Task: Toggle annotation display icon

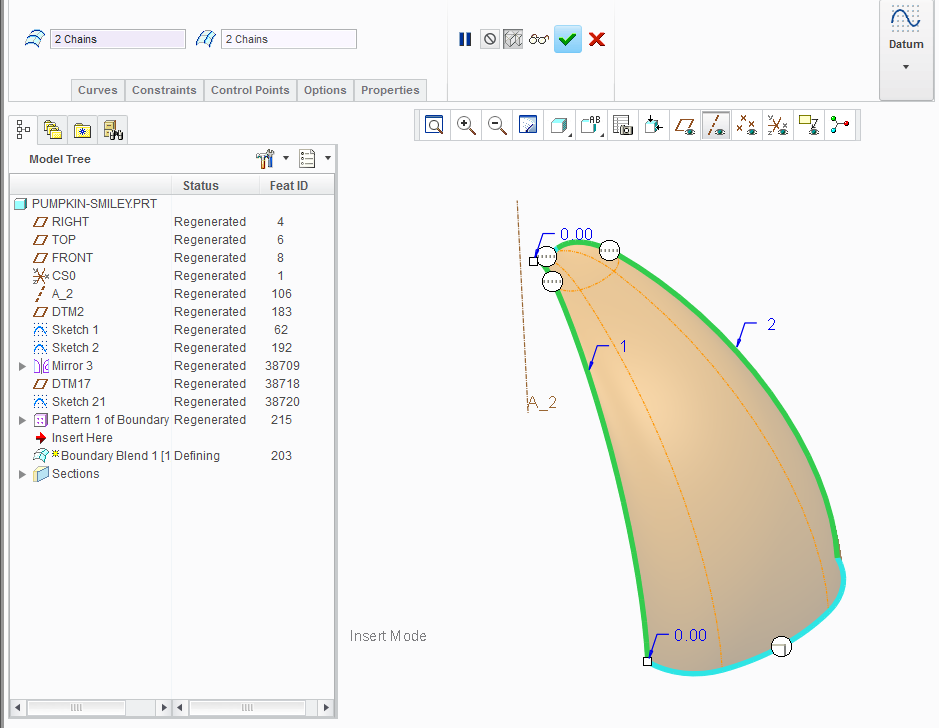Action: point(809,125)
